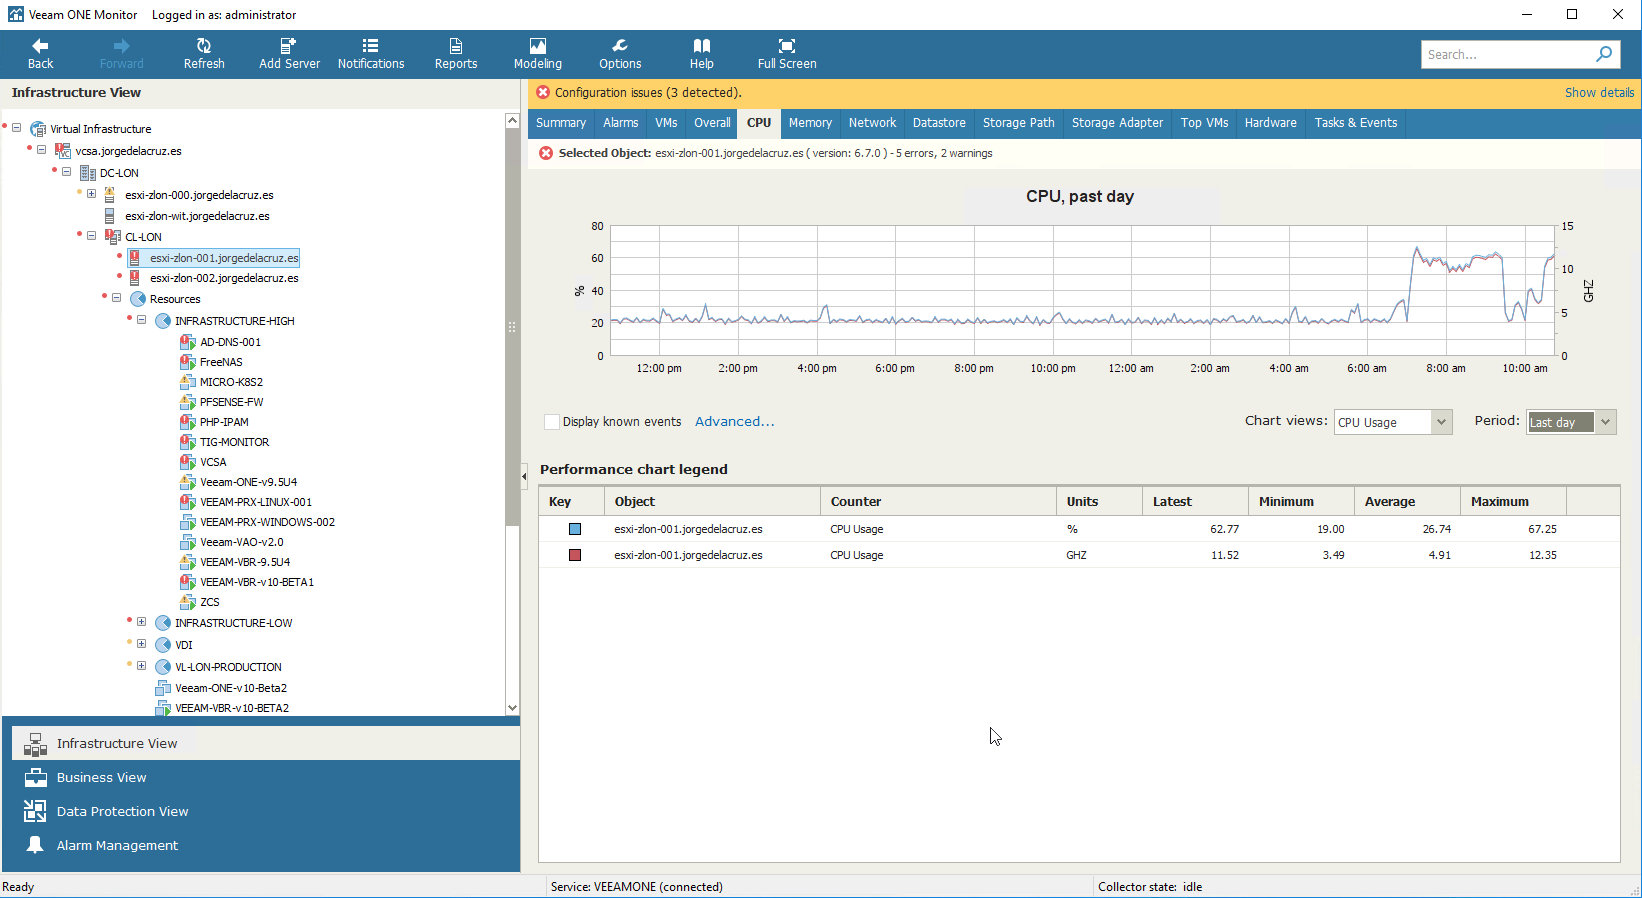
Task: Collapse the vcsa.jorgedelacruz.es tree node
Action: [x=42, y=150]
